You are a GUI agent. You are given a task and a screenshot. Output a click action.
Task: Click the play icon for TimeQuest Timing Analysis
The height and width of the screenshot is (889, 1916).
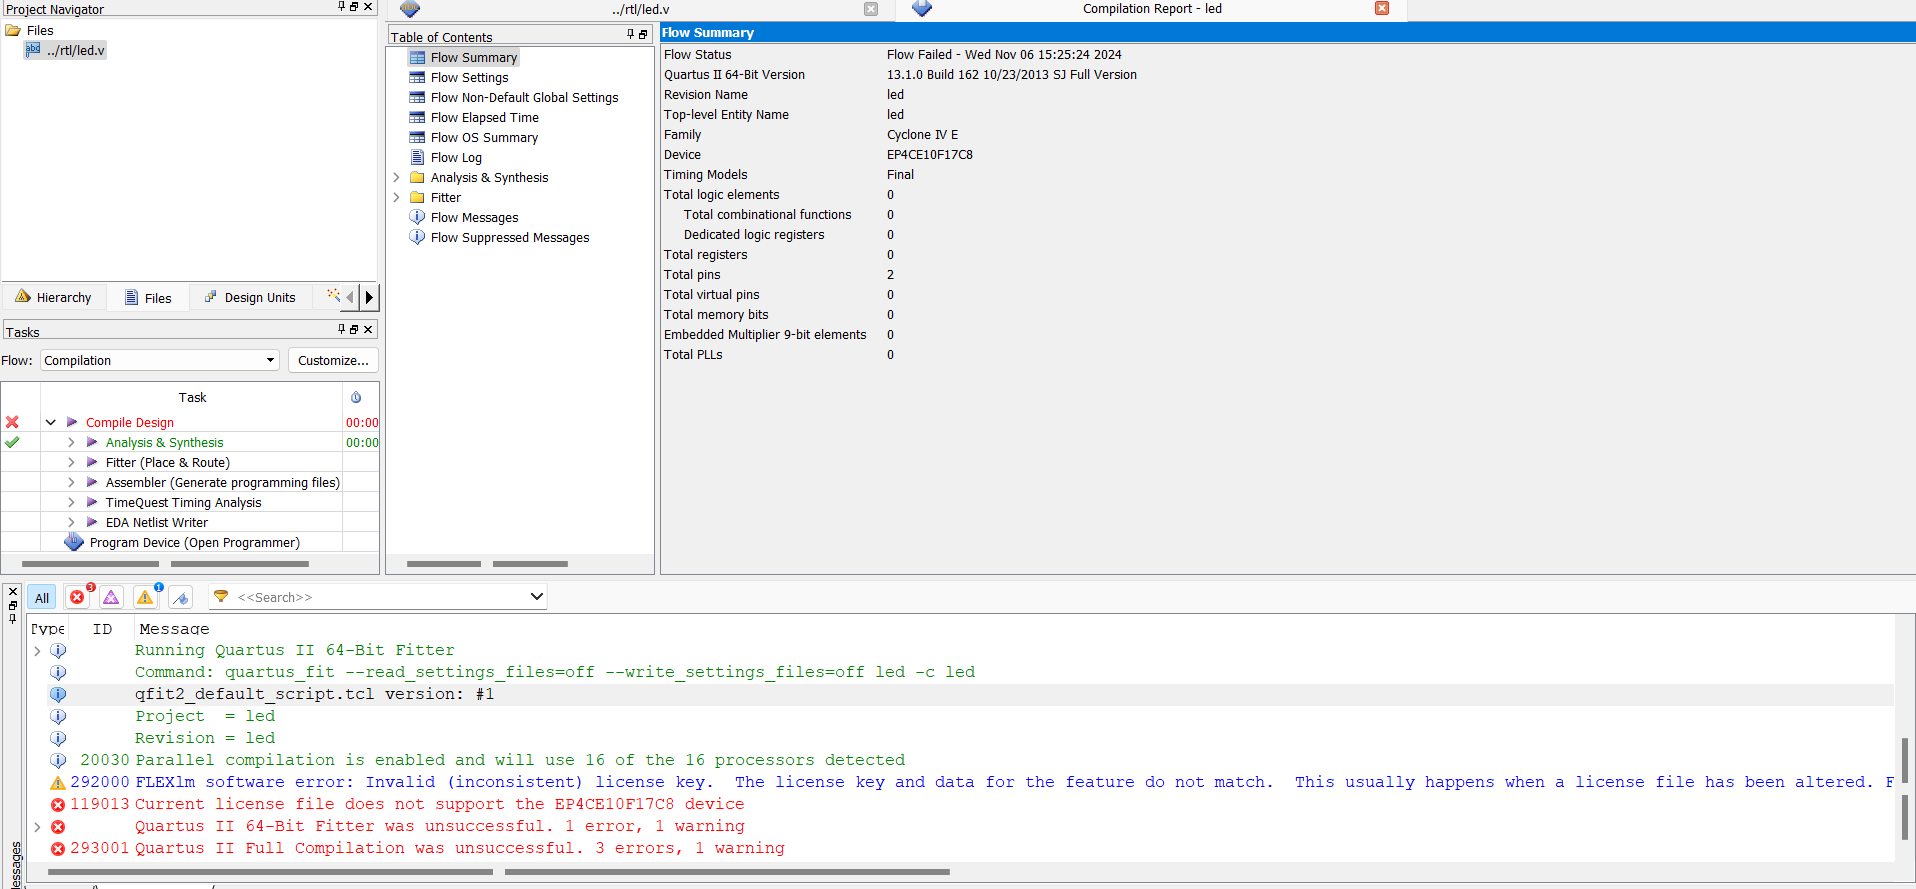point(92,502)
